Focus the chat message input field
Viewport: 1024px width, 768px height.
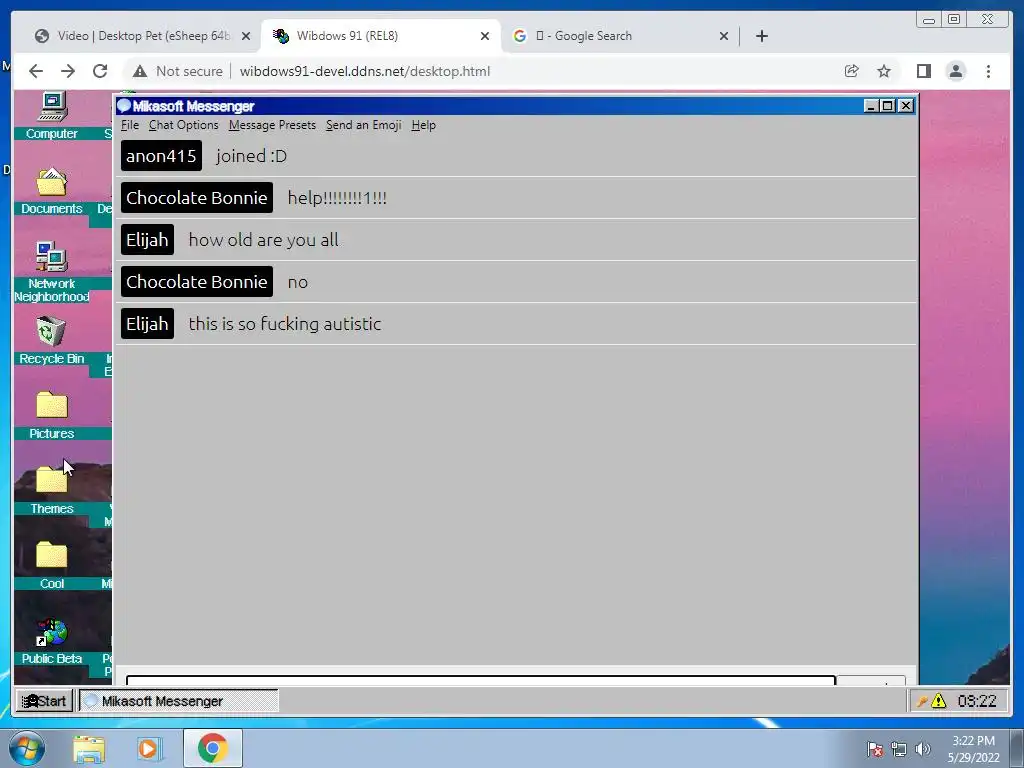point(481,680)
